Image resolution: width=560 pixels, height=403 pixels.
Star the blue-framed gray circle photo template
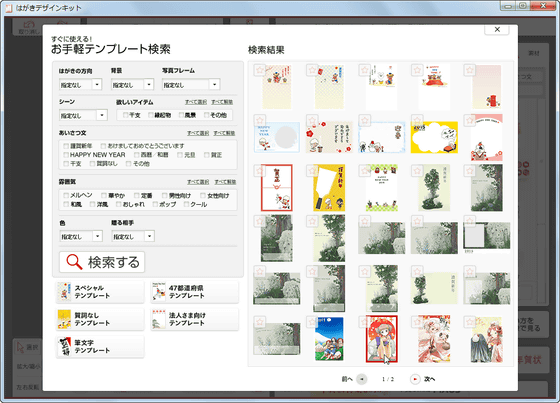[x=260, y=120]
